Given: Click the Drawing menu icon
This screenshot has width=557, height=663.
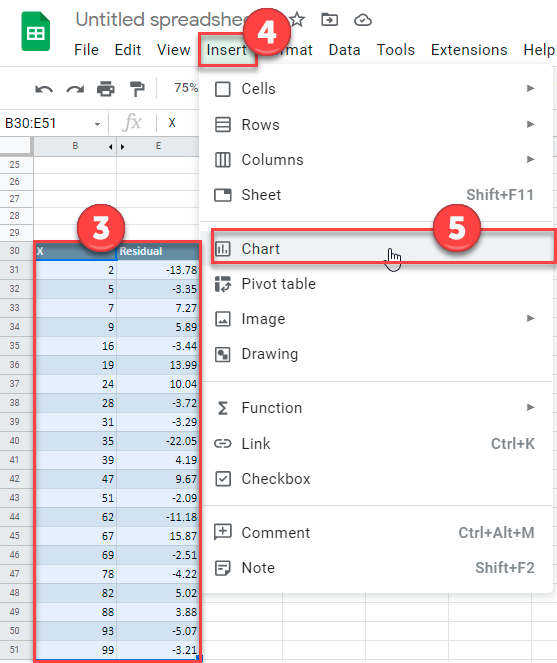Looking at the screenshot, I should click(x=223, y=354).
